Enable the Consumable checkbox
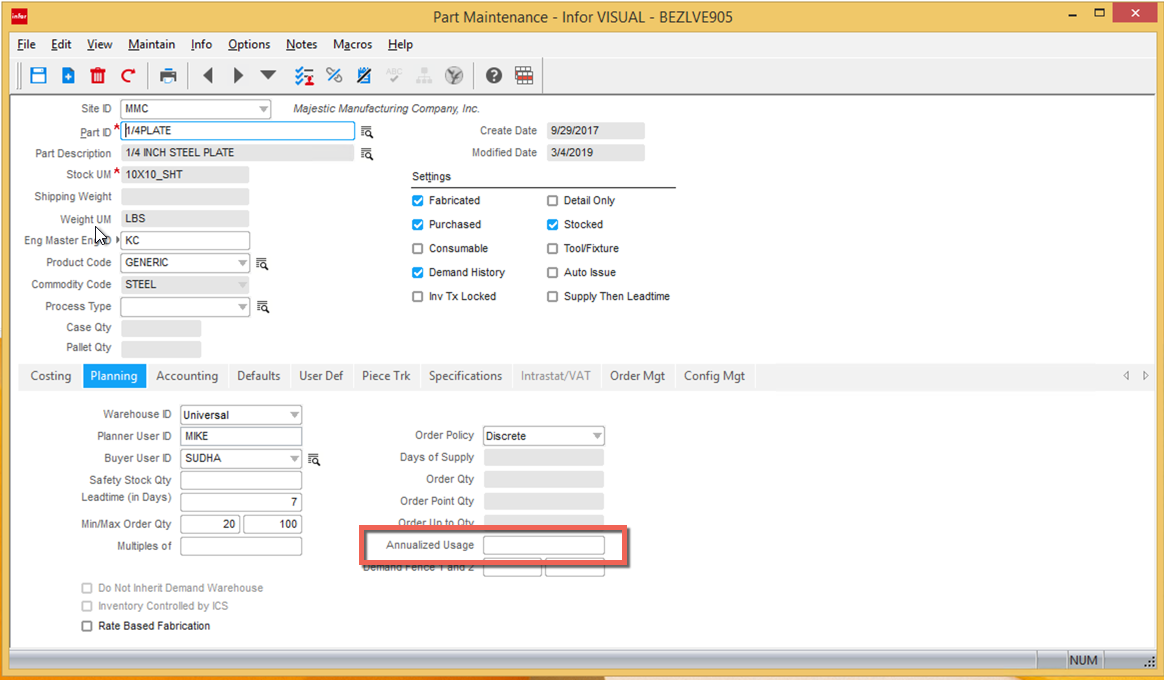Image resolution: width=1164 pixels, height=680 pixels. point(417,248)
